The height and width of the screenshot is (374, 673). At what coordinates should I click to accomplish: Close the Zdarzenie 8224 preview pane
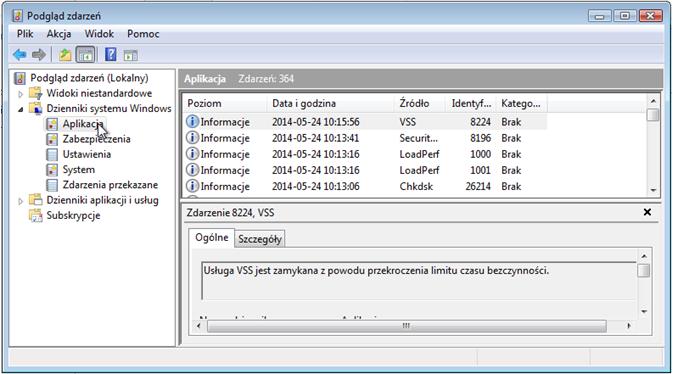(x=647, y=212)
